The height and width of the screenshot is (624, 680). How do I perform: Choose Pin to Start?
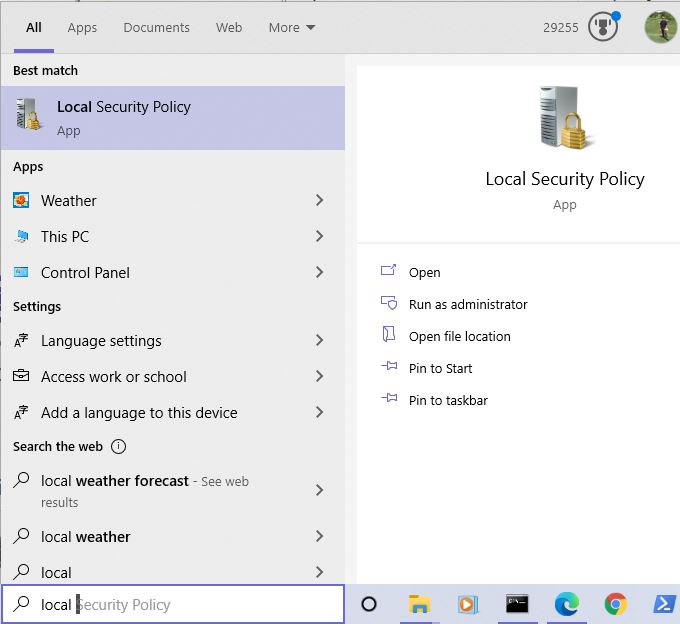[x=440, y=369]
